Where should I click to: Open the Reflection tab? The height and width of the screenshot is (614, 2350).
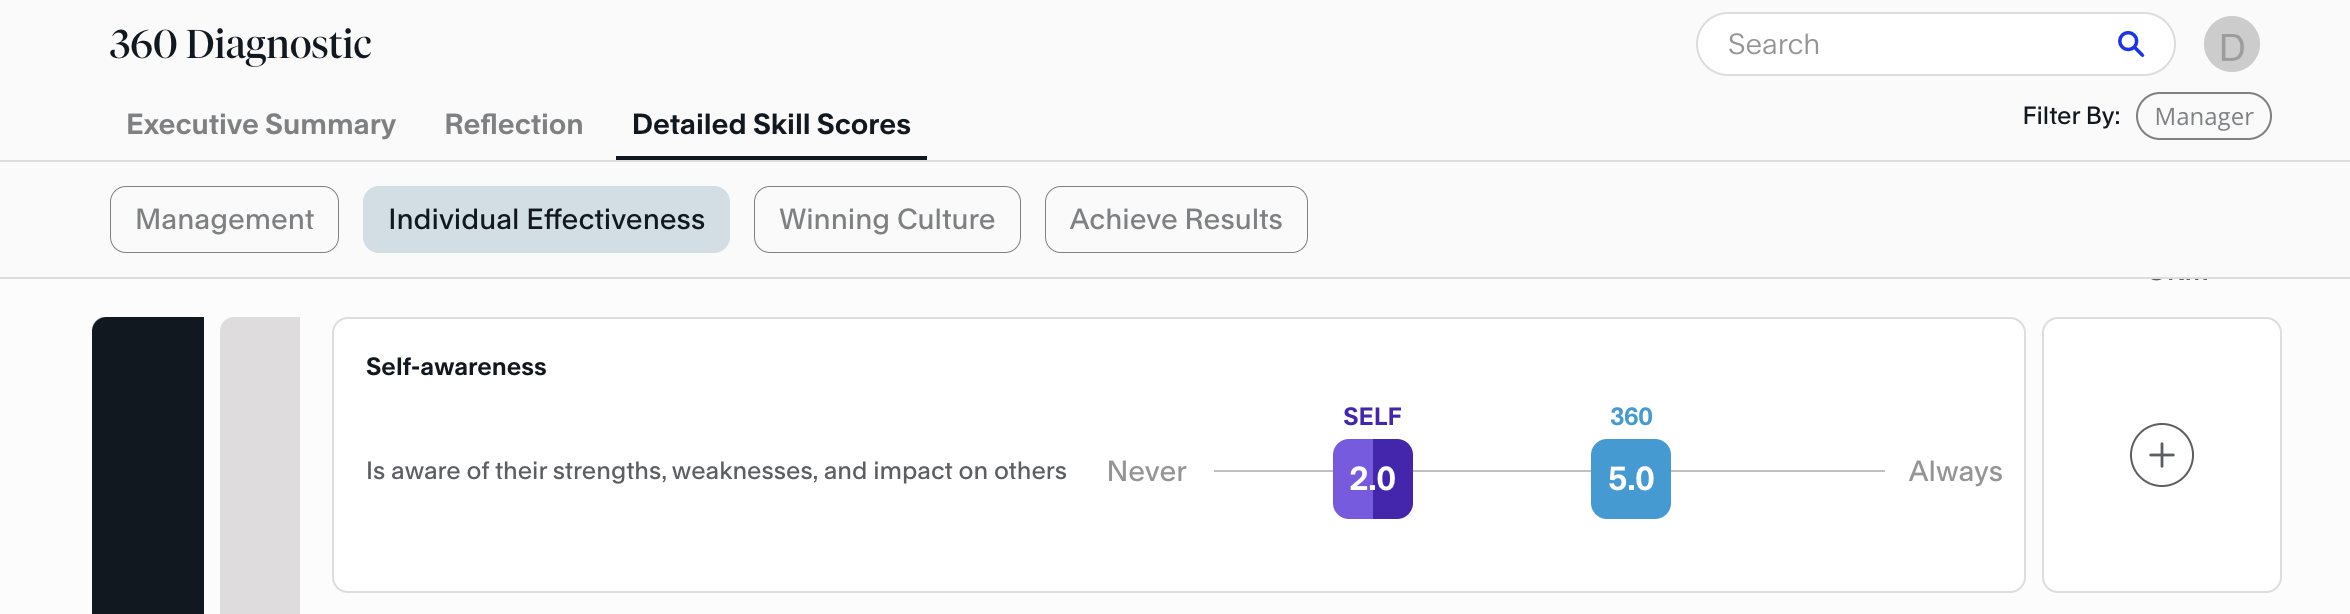click(x=513, y=124)
